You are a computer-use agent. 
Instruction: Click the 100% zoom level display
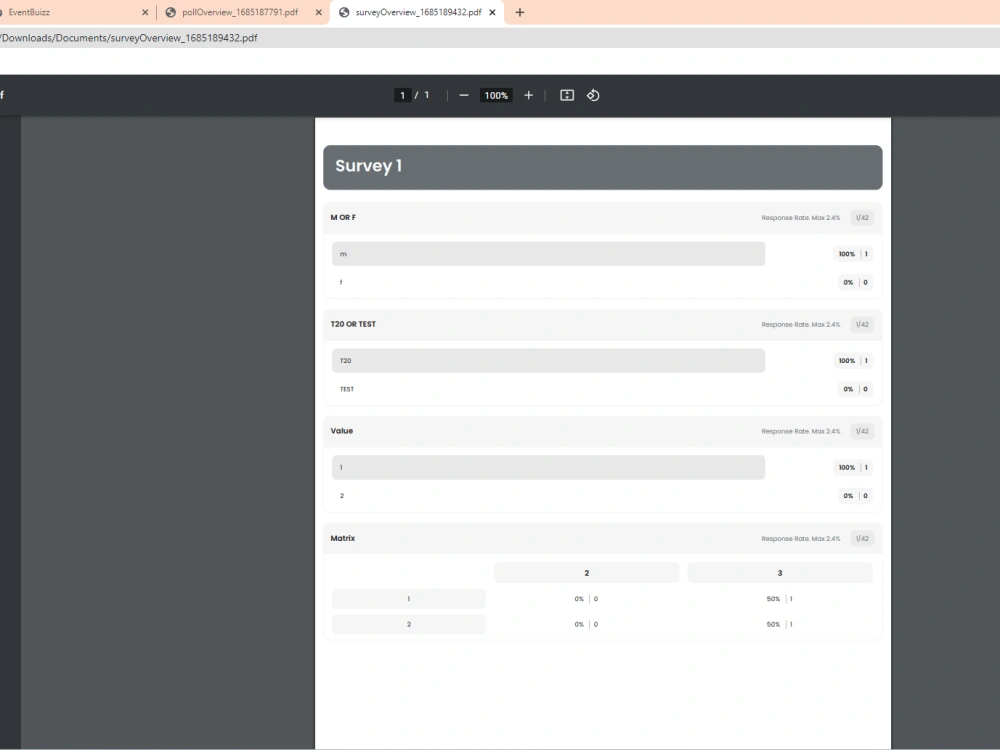click(x=496, y=95)
